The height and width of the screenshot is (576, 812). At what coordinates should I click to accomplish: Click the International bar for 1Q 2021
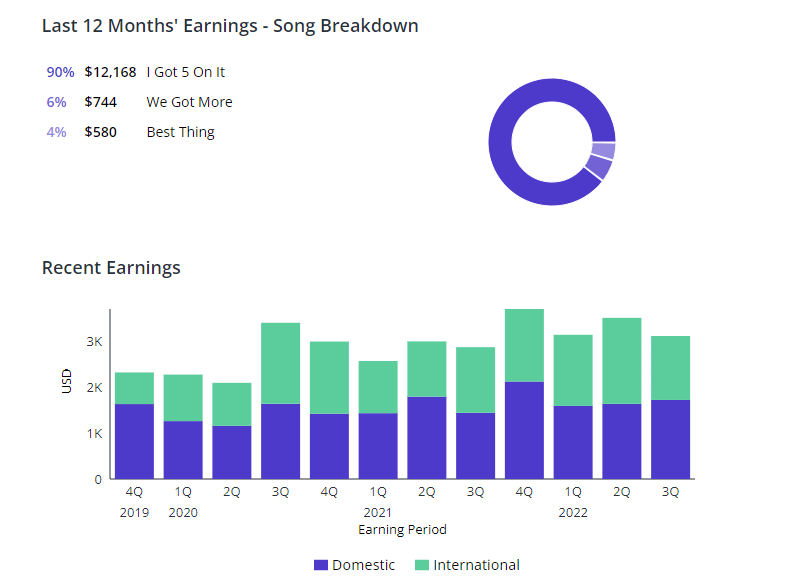pyautogui.click(x=378, y=387)
